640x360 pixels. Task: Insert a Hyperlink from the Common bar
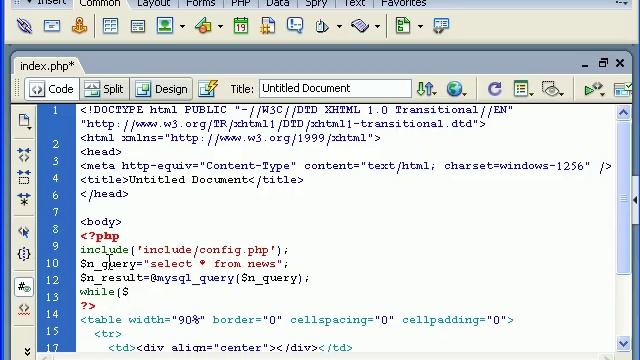(24, 26)
